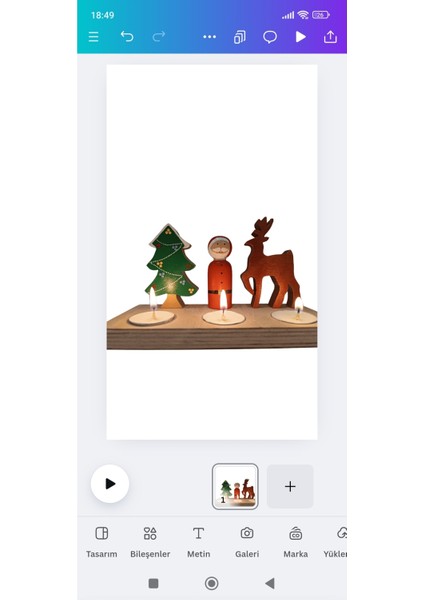
Task: Open the hamburger menu
Action: (x=93, y=37)
